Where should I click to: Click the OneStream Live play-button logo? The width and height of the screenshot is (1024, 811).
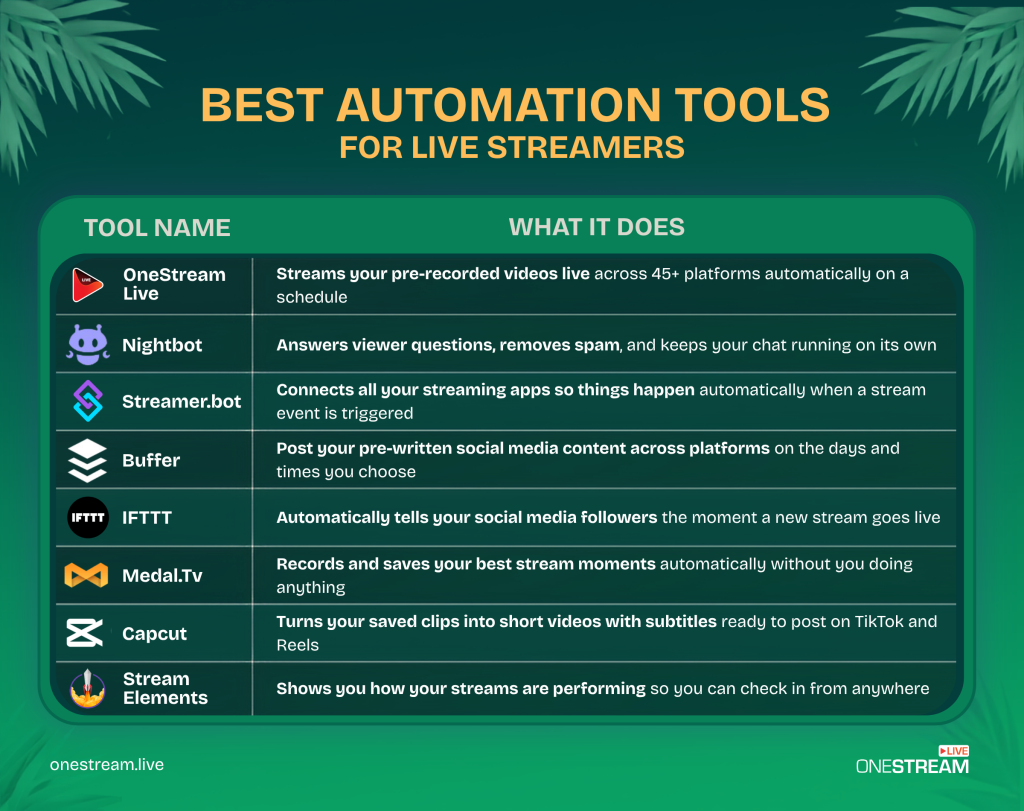tap(88, 285)
